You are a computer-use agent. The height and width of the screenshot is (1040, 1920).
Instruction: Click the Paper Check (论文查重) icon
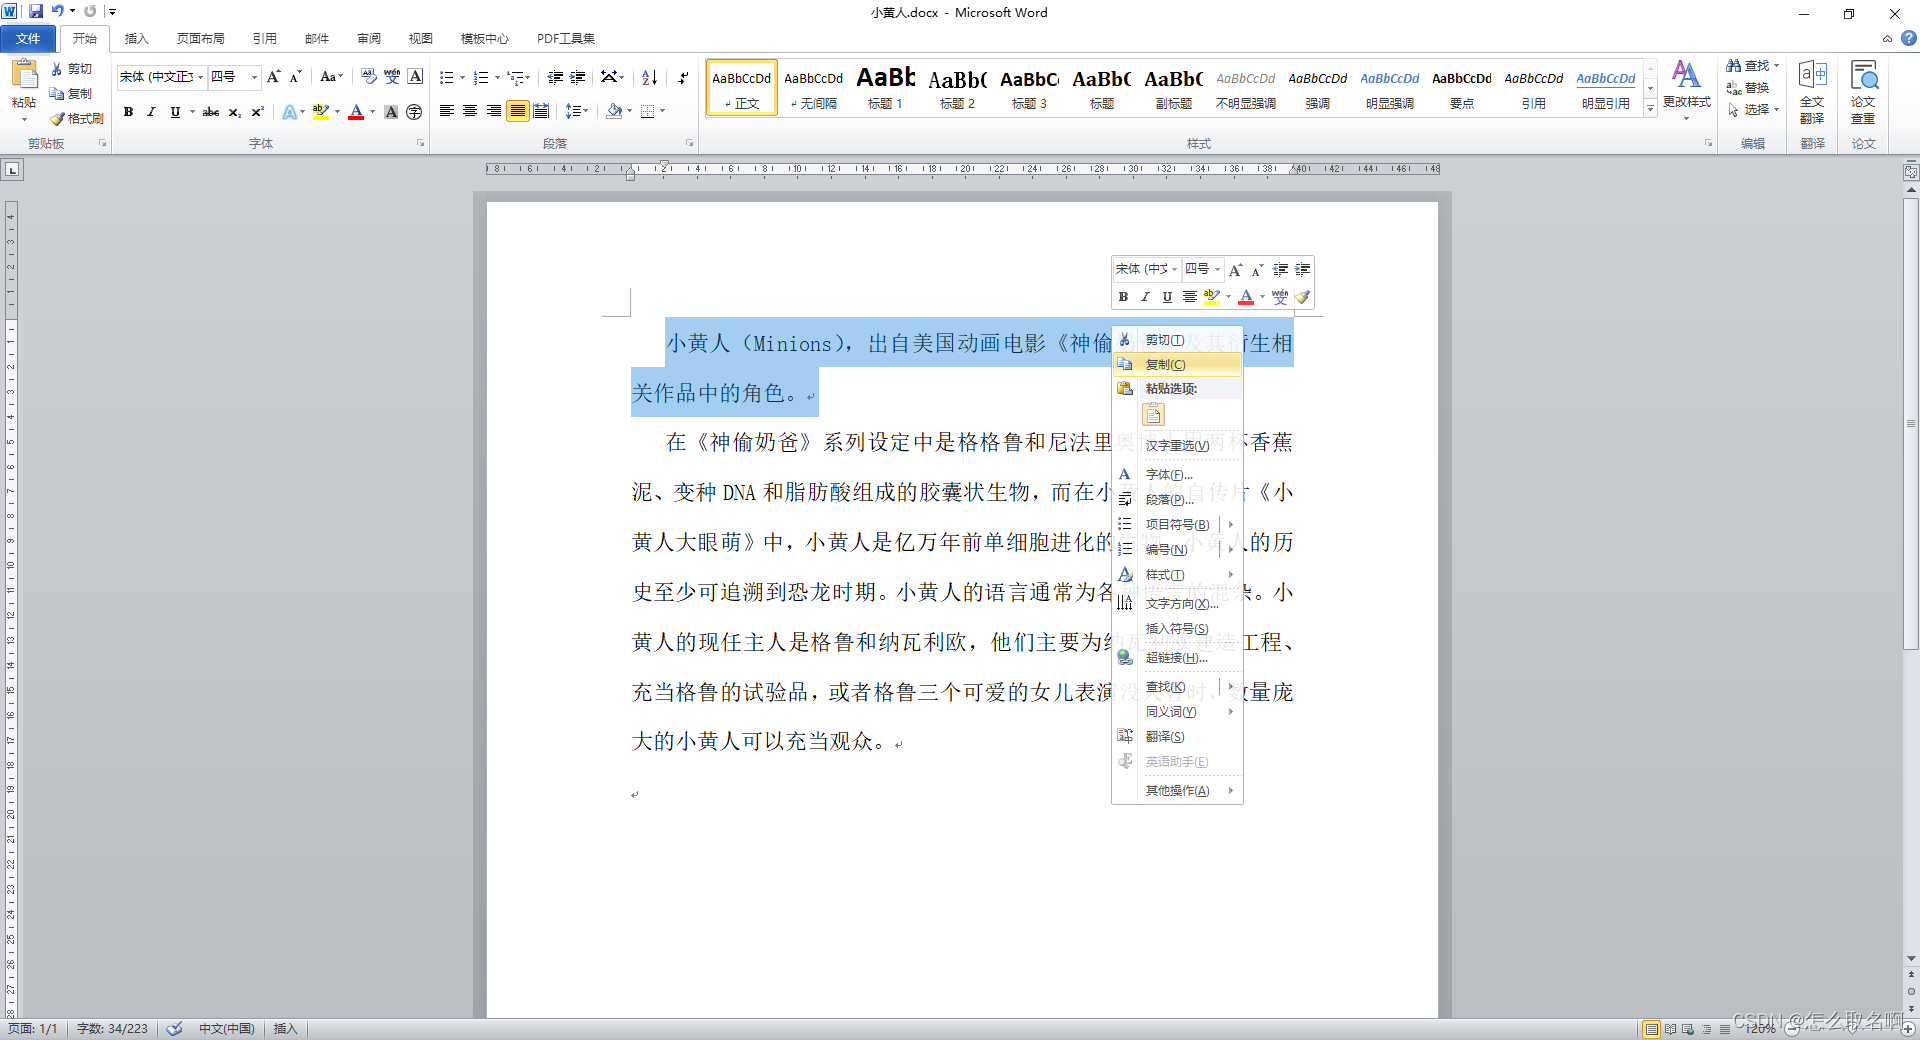pyautogui.click(x=1863, y=75)
